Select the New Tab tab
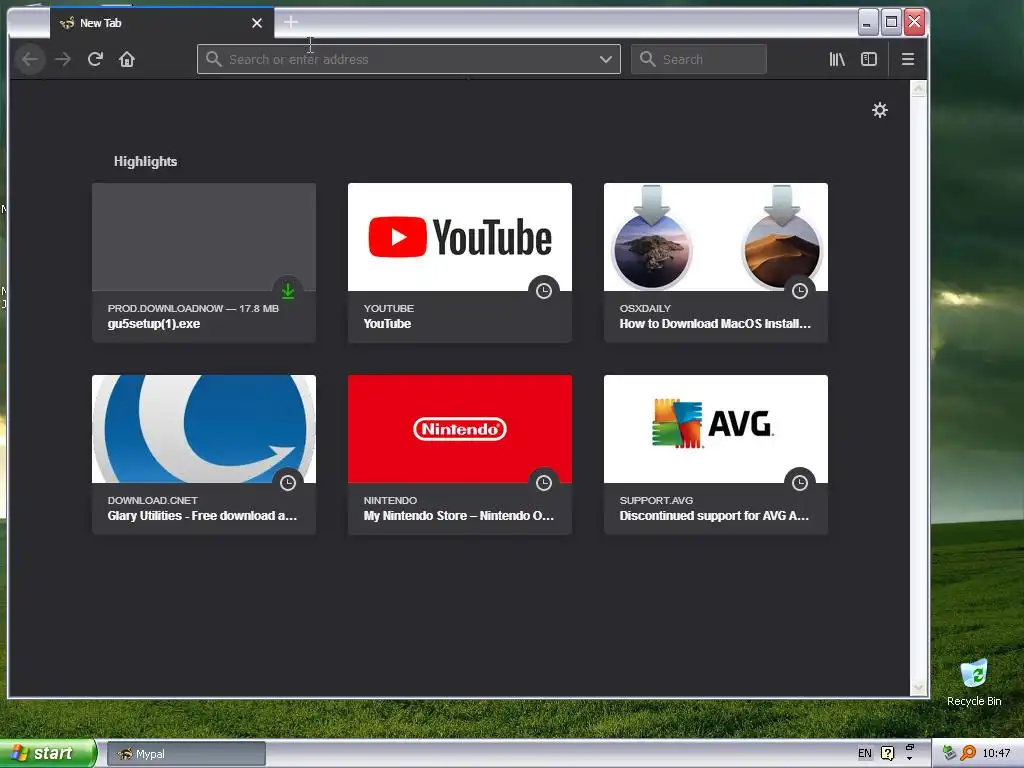The height and width of the screenshot is (768, 1024). coord(162,23)
